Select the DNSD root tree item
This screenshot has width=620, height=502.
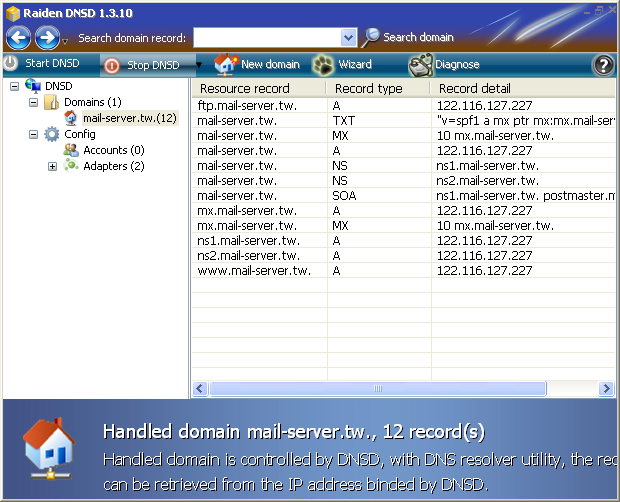click(x=59, y=86)
